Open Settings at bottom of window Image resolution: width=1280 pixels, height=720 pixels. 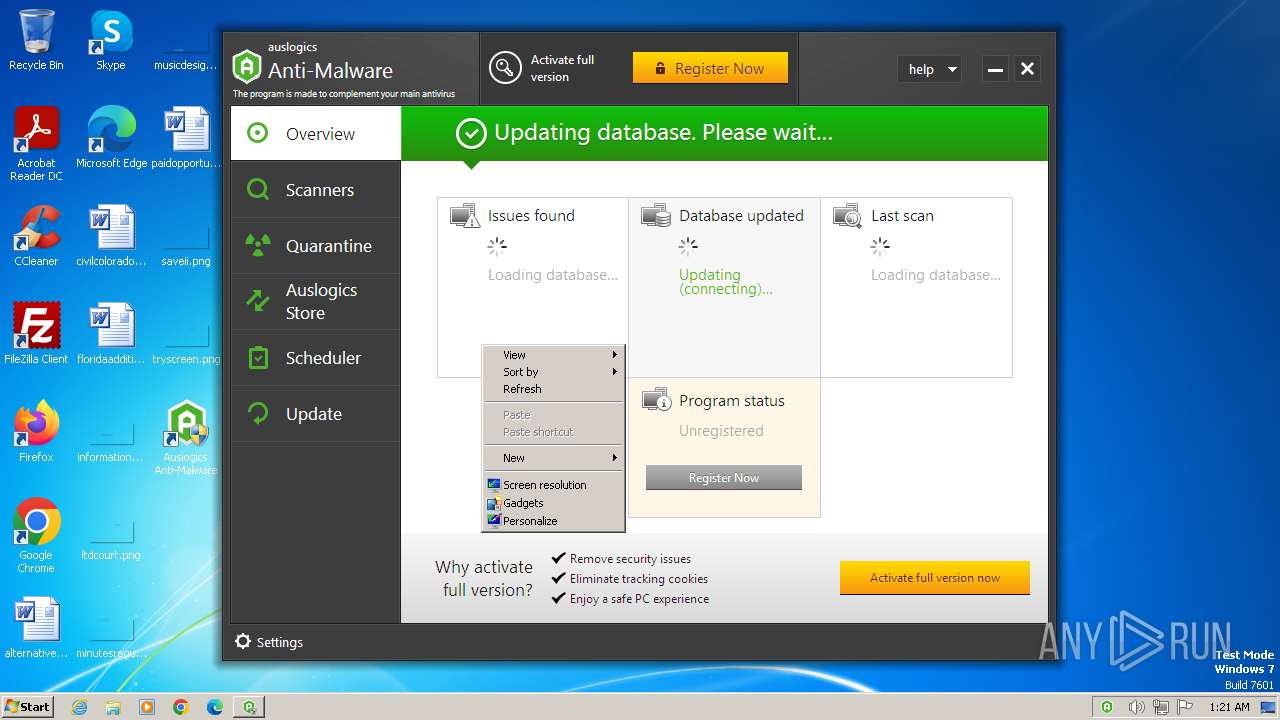(269, 642)
